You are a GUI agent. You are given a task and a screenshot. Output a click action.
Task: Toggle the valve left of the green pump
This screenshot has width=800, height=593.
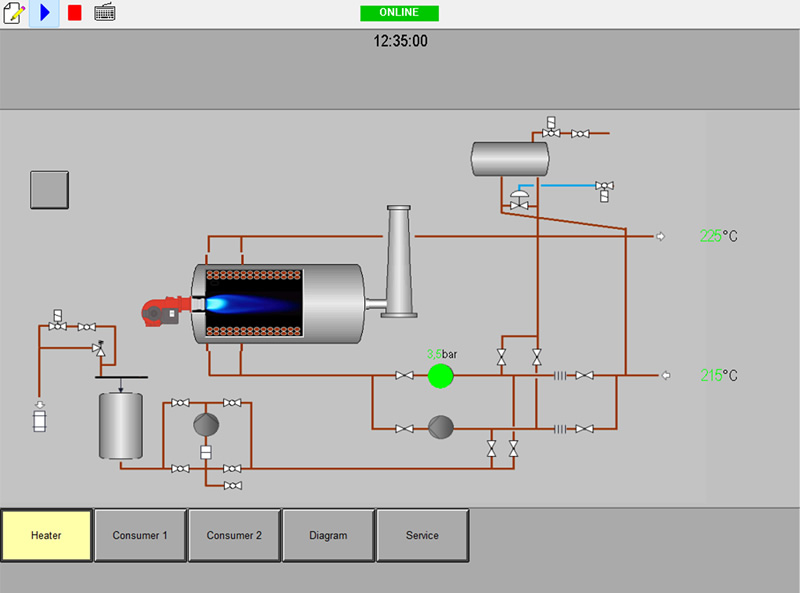pyautogui.click(x=403, y=375)
